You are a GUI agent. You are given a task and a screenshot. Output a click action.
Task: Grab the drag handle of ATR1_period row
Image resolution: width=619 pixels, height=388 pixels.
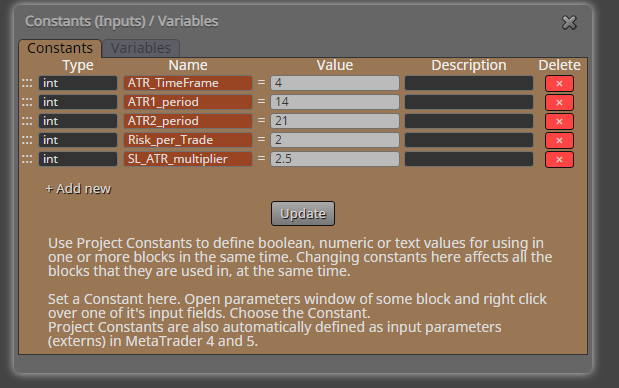(x=27, y=102)
